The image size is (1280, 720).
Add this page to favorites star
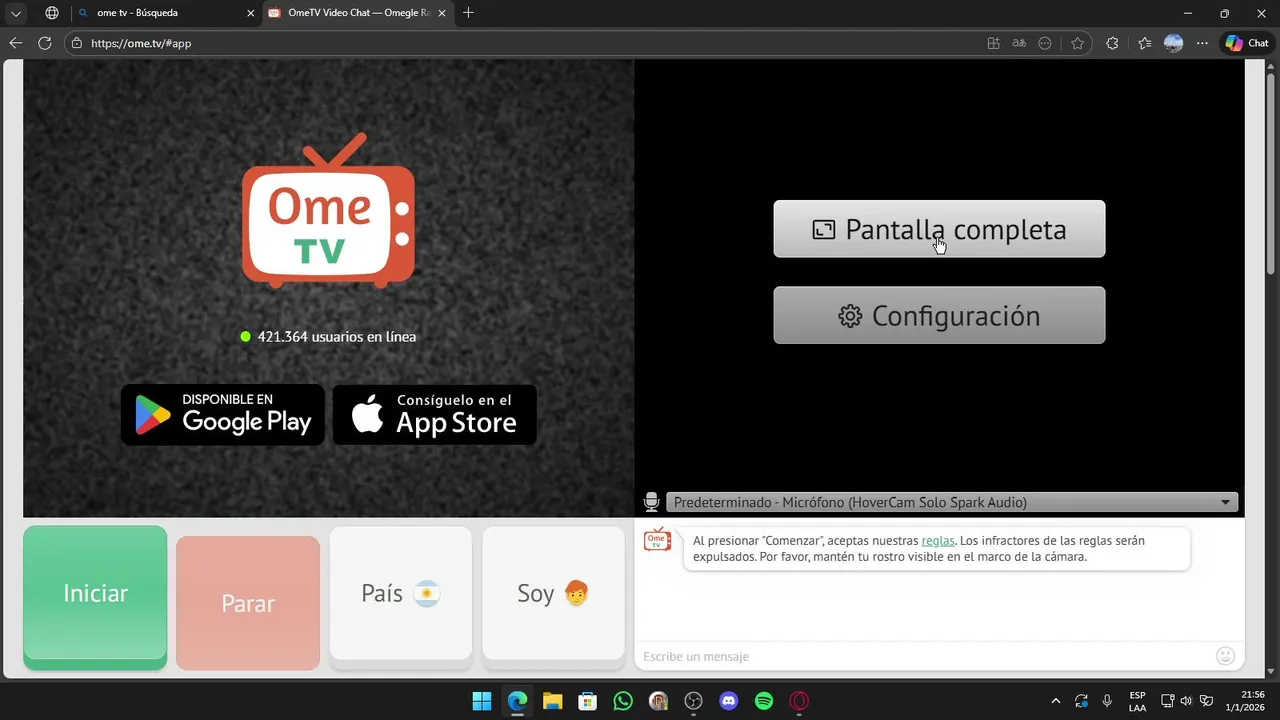pyautogui.click(x=1077, y=43)
